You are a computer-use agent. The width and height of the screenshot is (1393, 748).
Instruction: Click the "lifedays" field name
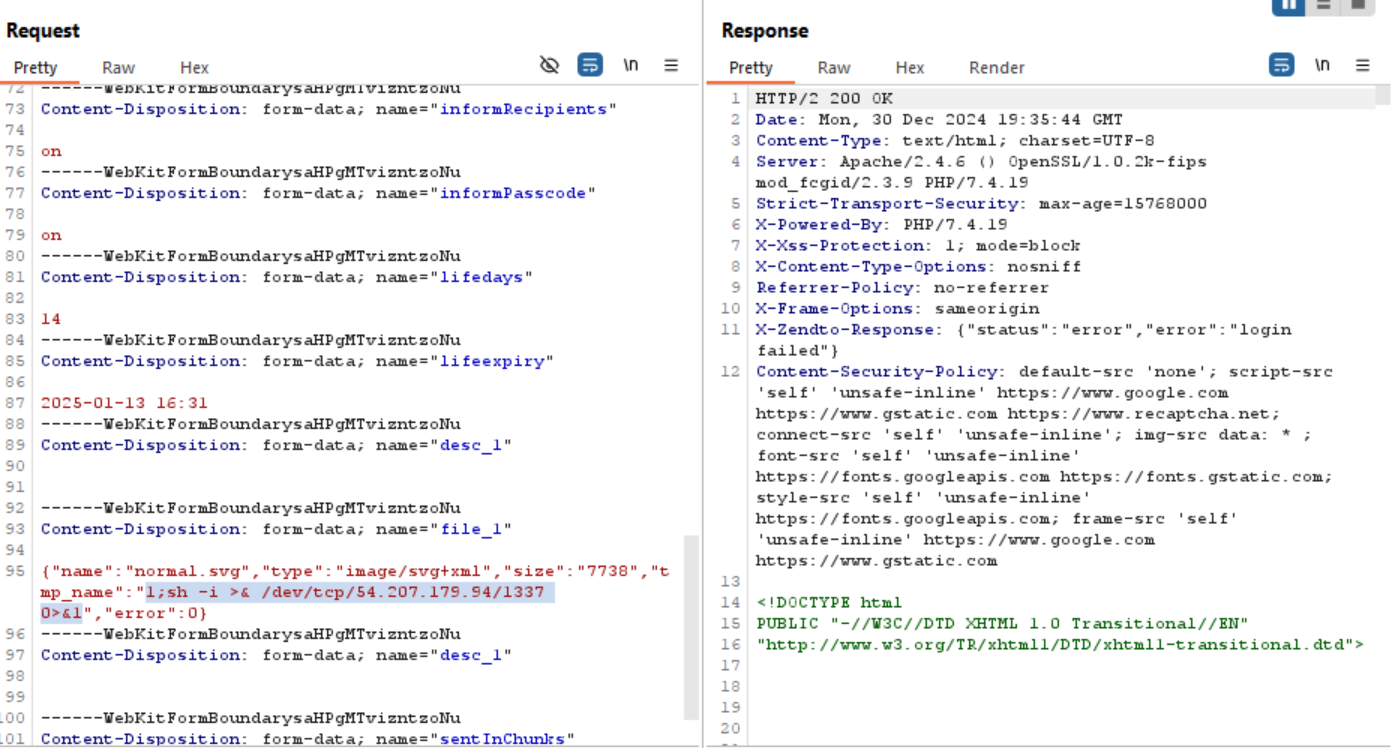[x=482, y=277]
